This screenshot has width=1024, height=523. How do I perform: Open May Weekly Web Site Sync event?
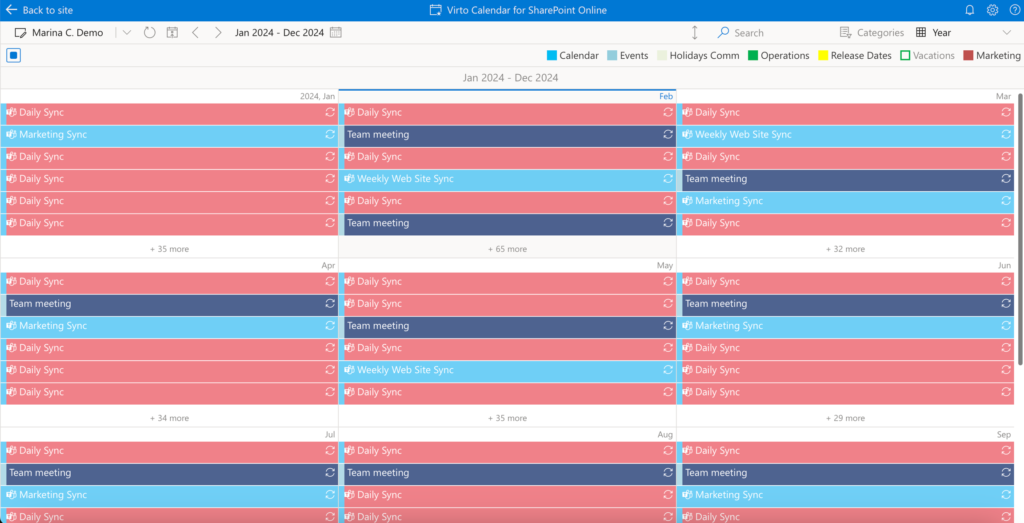(x=507, y=370)
